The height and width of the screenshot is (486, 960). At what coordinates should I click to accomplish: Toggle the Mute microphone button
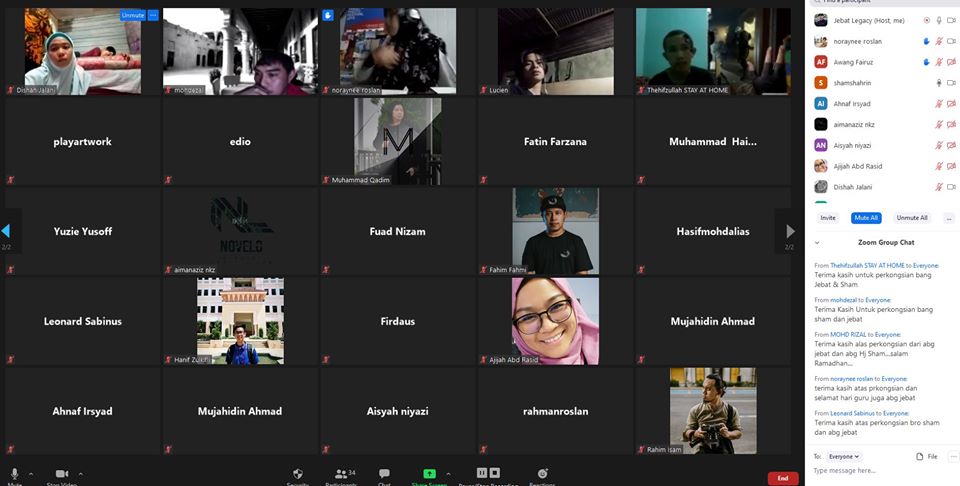pos(14,473)
